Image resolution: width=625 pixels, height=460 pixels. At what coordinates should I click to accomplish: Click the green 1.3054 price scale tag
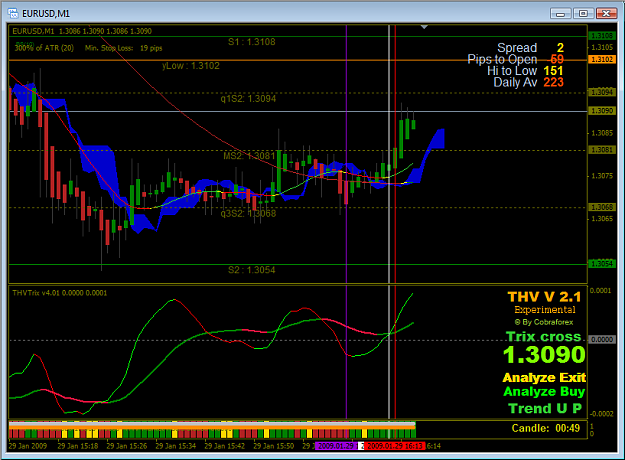coord(601,264)
